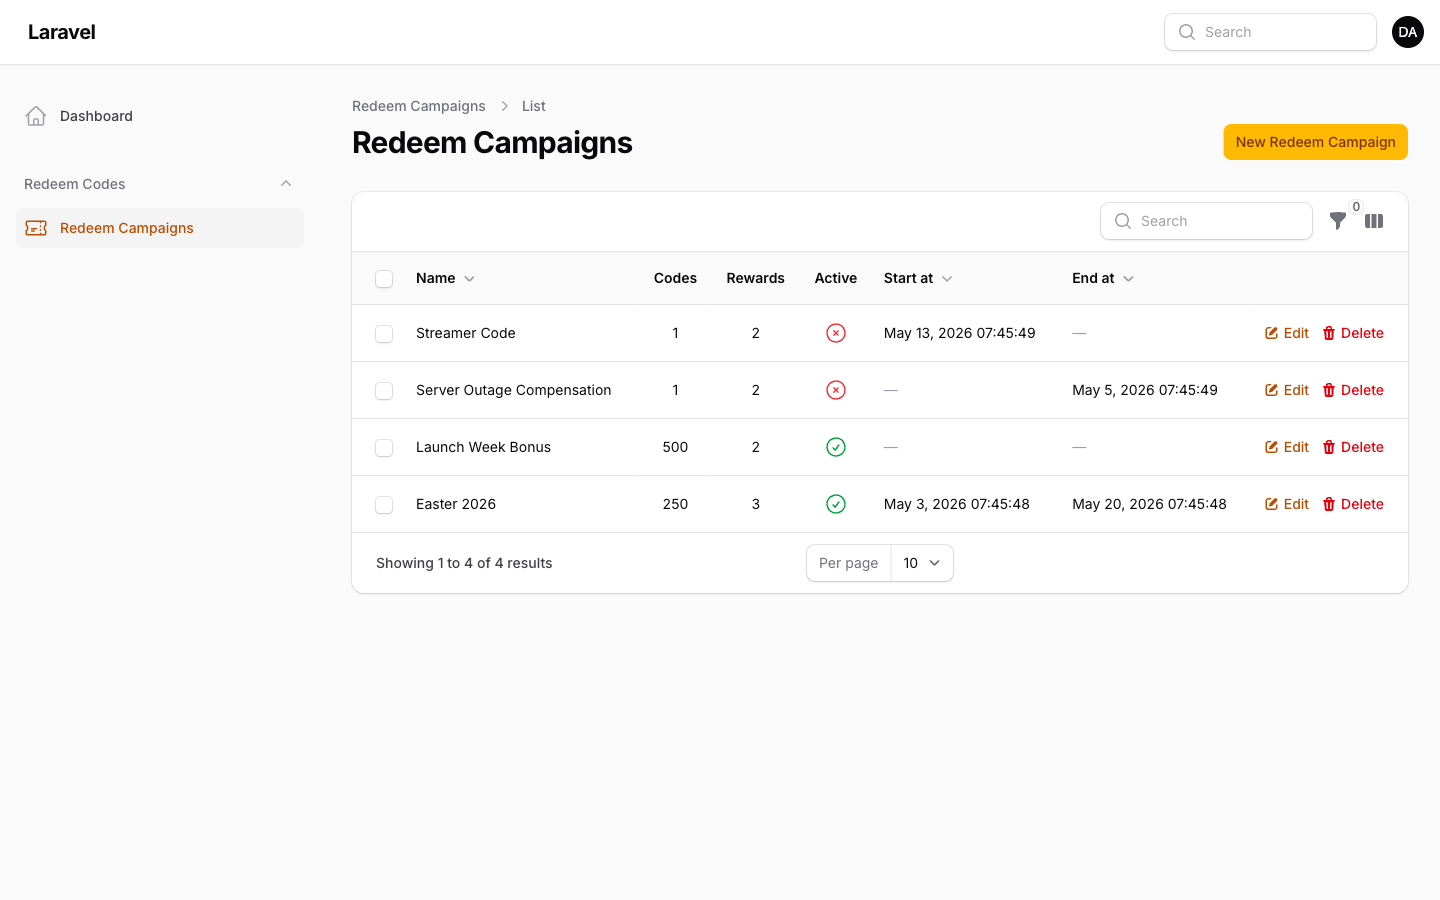The height and width of the screenshot is (900, 1440).
Task: Click the "Streamer Code" name cell
Action: coord(466,333)
